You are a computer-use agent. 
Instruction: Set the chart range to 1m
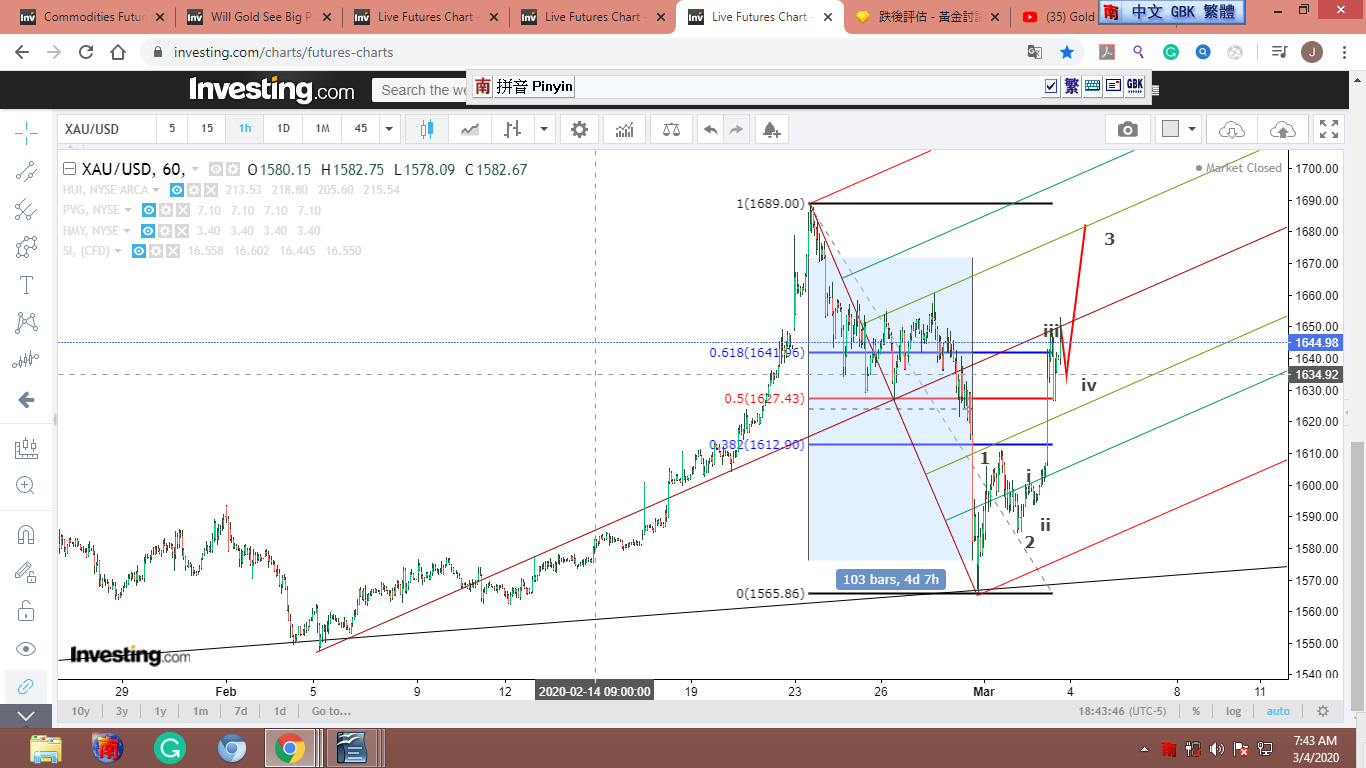(200, 711)
